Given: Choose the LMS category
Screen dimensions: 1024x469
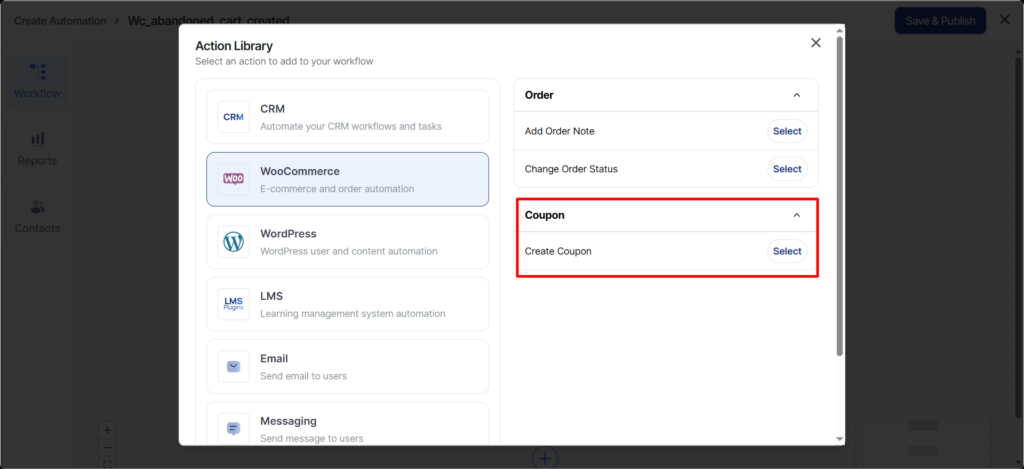Looking at the screenshot, I should pos(347,304).
